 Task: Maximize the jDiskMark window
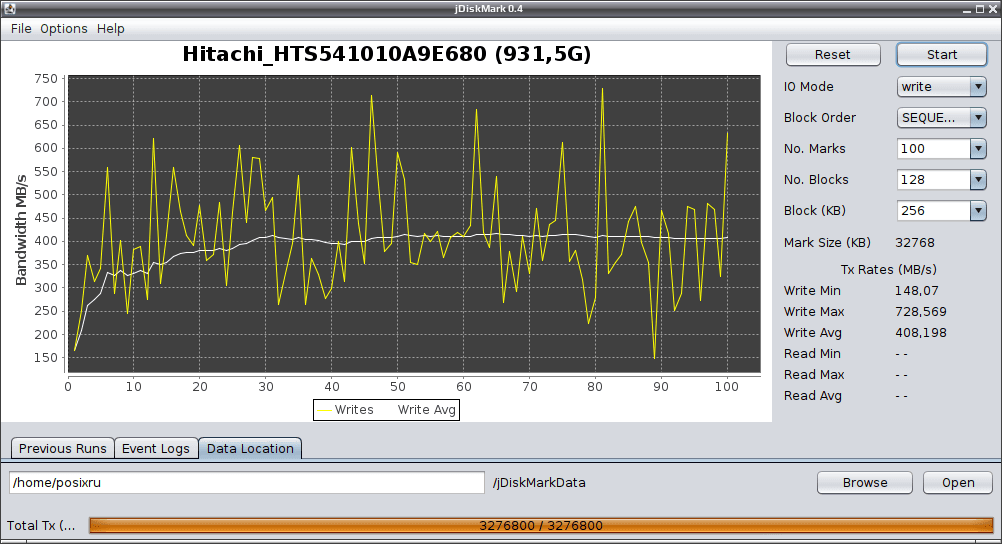980,9
